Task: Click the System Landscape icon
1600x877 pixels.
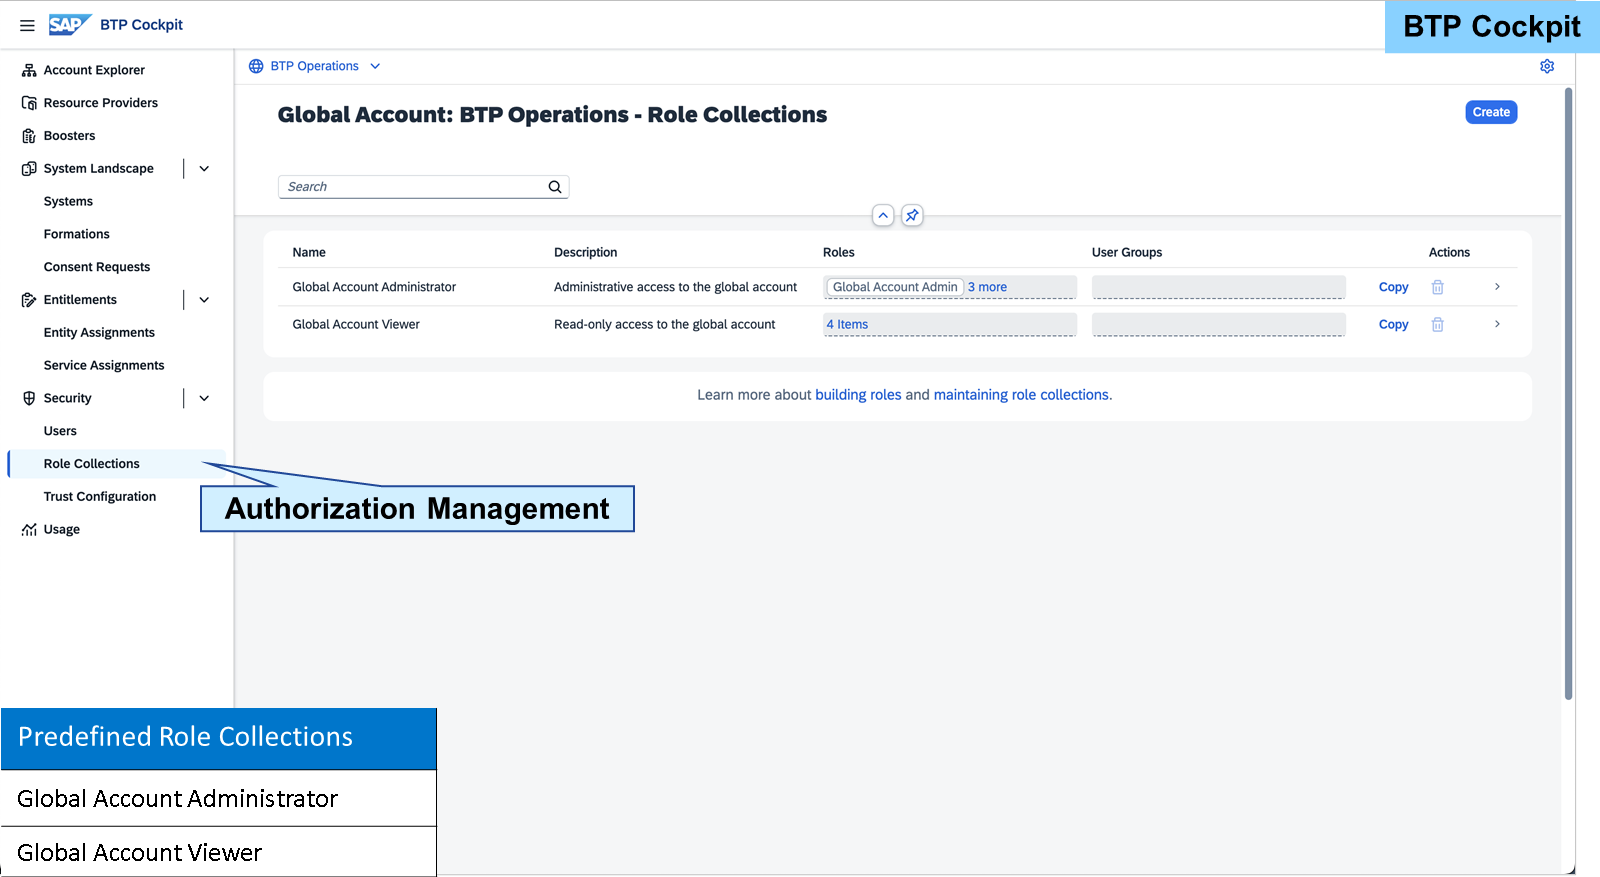Action: (x=29, y=169)
